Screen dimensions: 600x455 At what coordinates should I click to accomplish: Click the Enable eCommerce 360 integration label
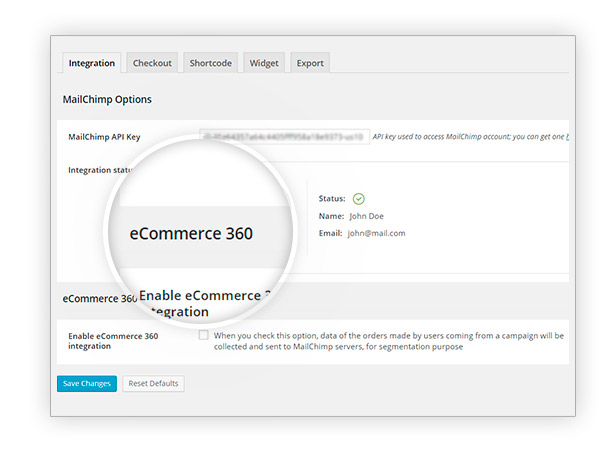113,341
